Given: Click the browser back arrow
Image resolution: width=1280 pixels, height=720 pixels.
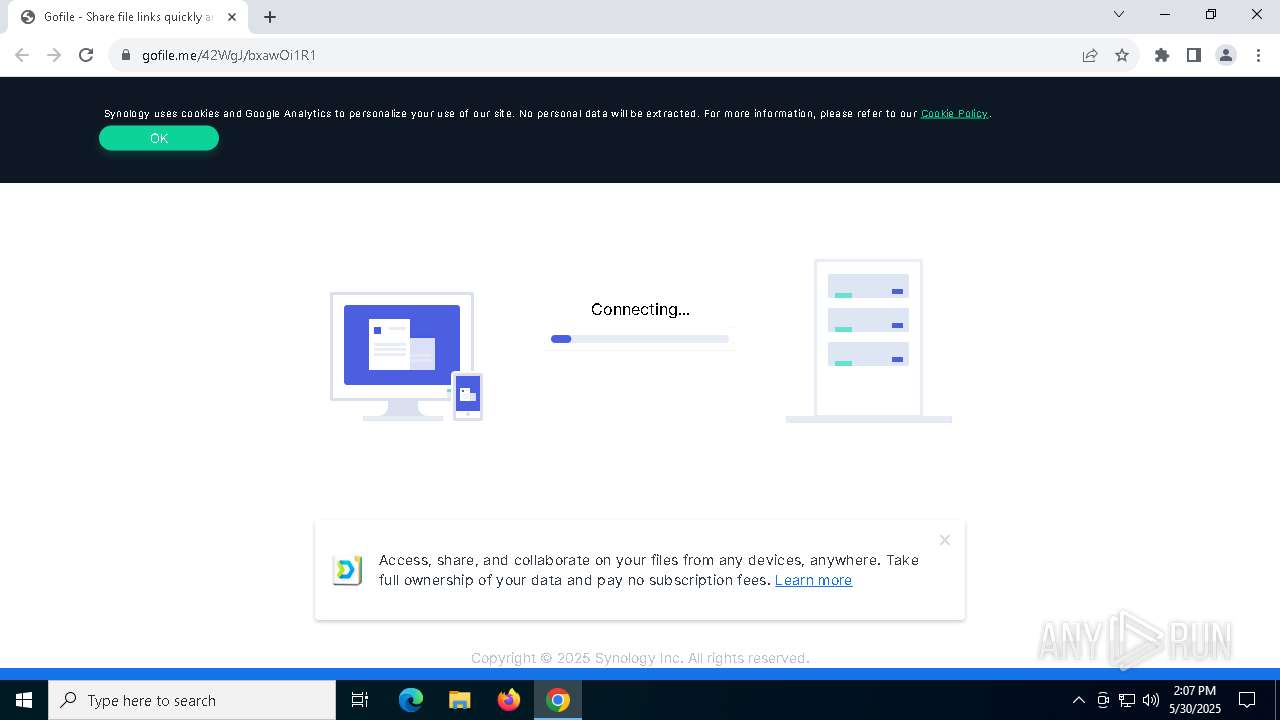Looking at the screenshot, I should 22,55.
